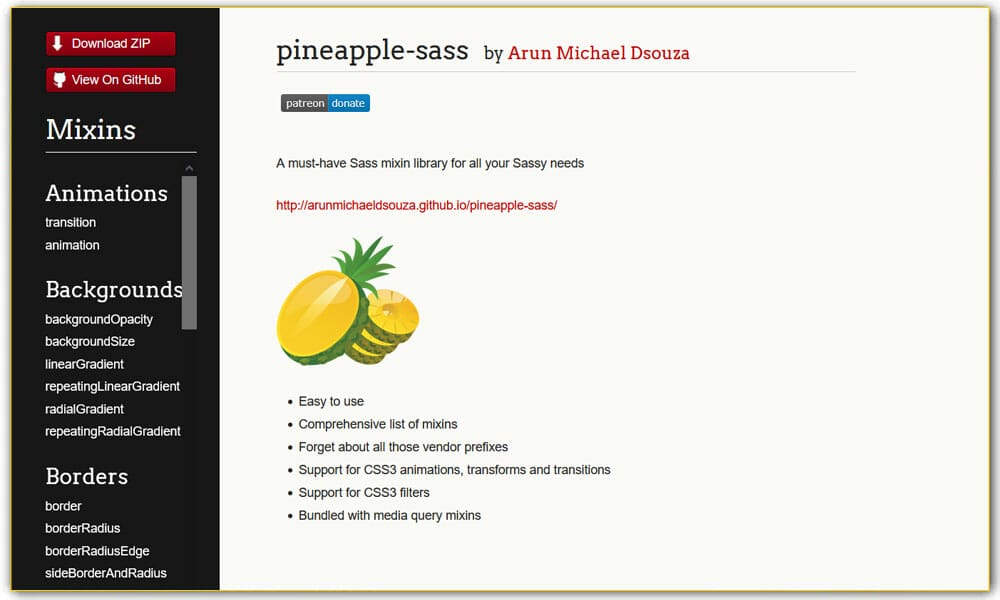This screenshot has height=600, width=1000.
Task: Select the backgroundSize mixin
Action: coord(90,341)
